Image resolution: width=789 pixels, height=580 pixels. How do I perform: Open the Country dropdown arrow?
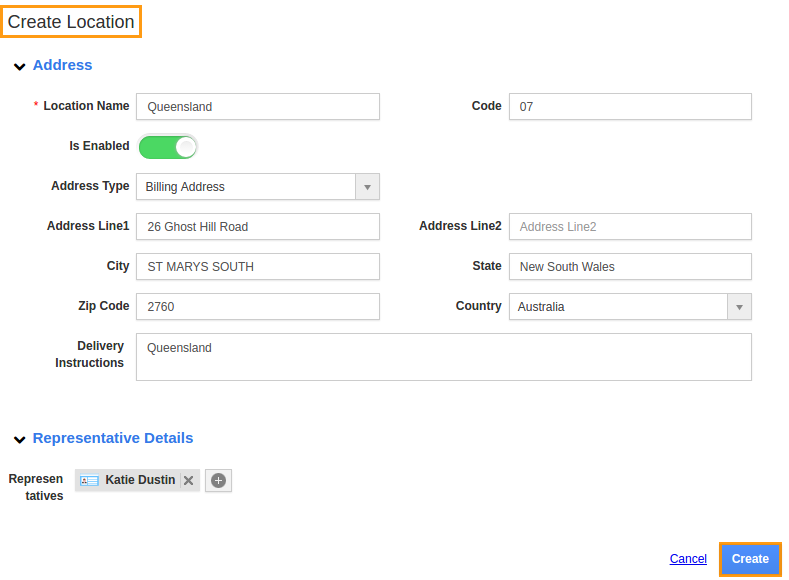(x=739, y=307)
